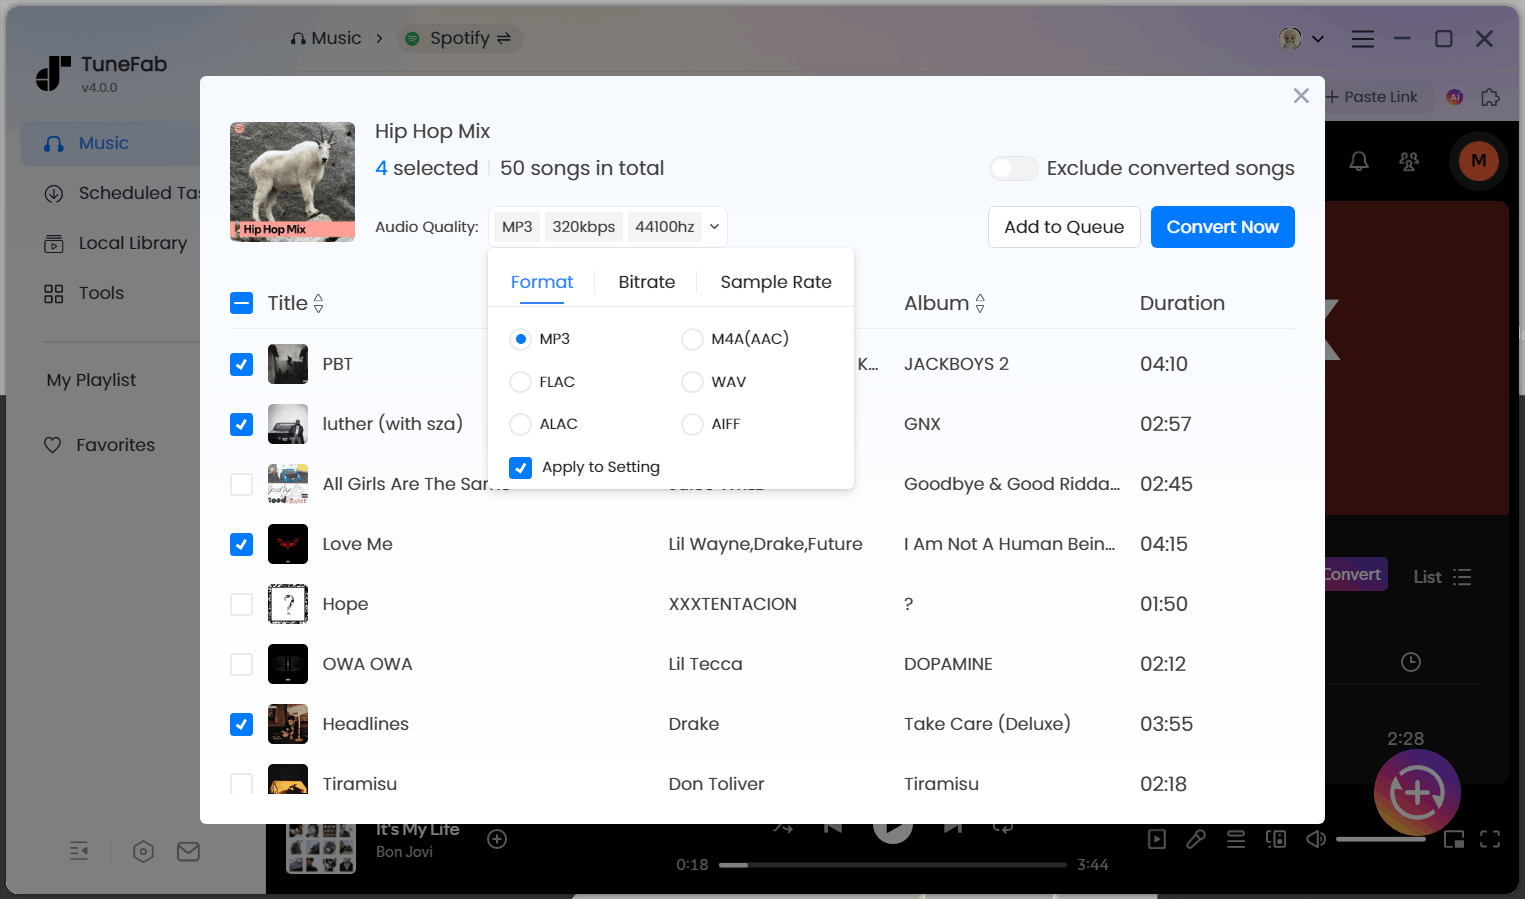Collapse the sidebar using bottom-left icon
The image size is (1525, 899).
click(79, 851)
